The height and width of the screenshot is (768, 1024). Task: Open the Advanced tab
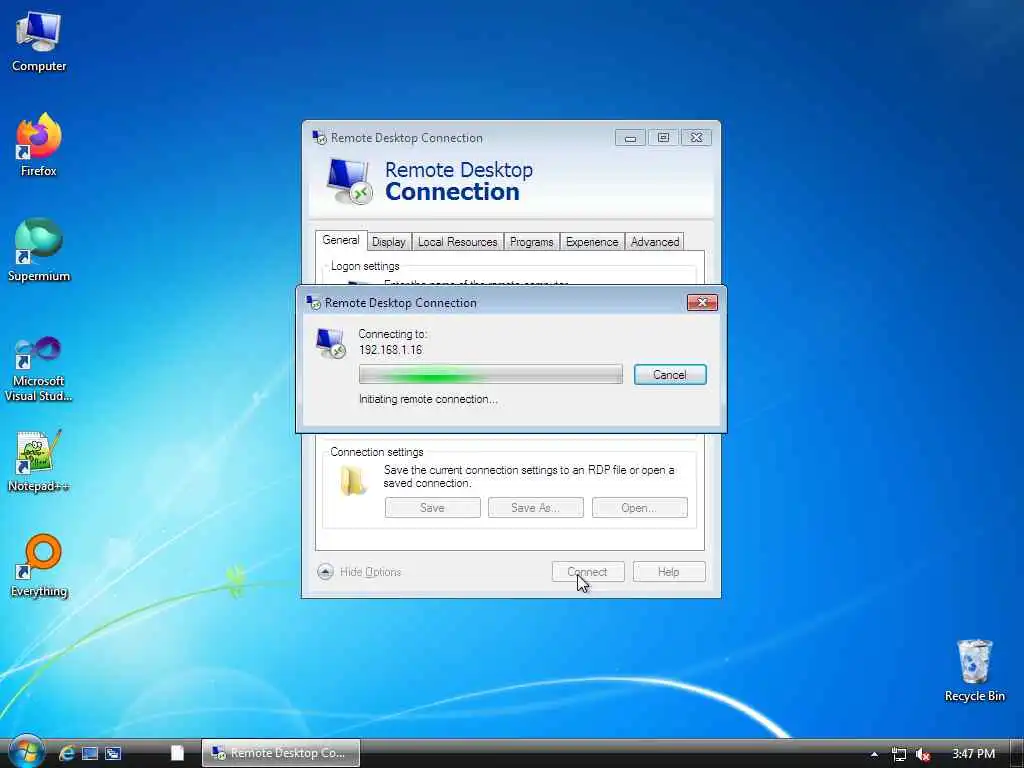click(x=654, y=242)
